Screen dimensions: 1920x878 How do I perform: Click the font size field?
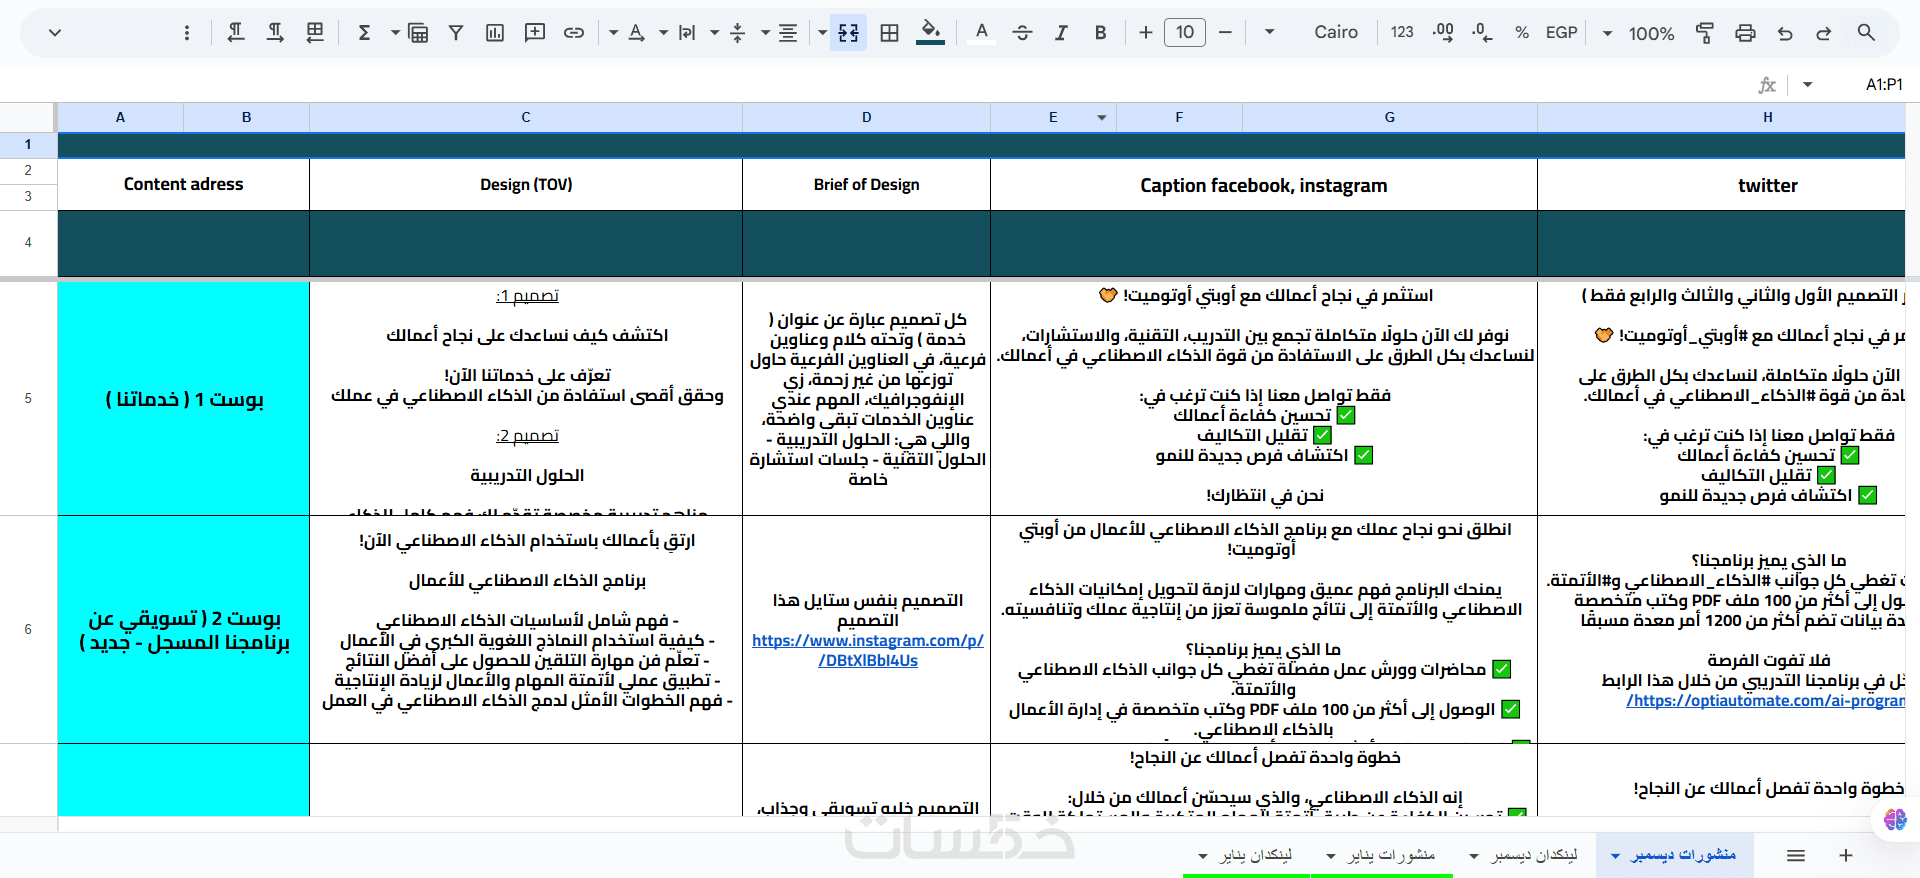1185,33
